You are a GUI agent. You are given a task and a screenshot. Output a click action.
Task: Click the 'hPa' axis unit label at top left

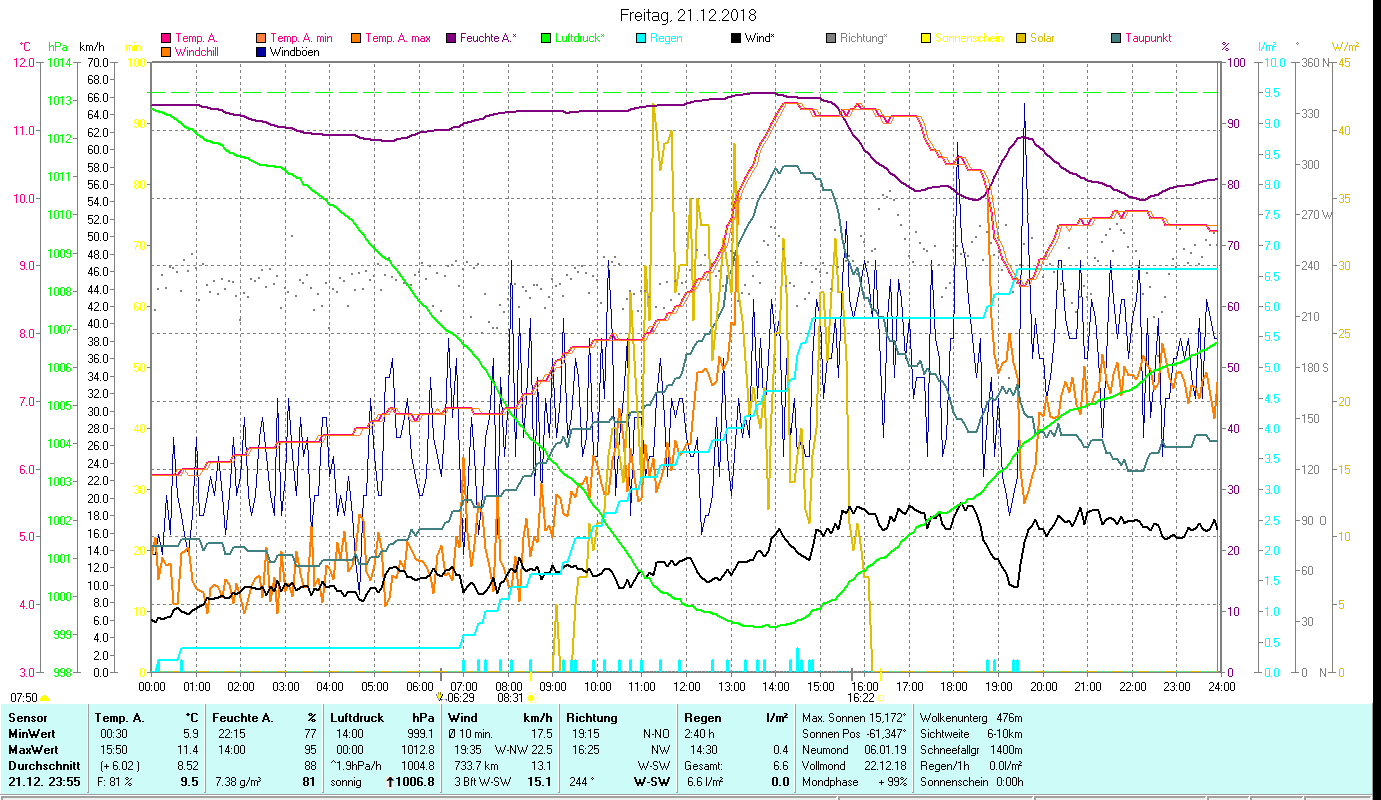click(x=58, y=47)
